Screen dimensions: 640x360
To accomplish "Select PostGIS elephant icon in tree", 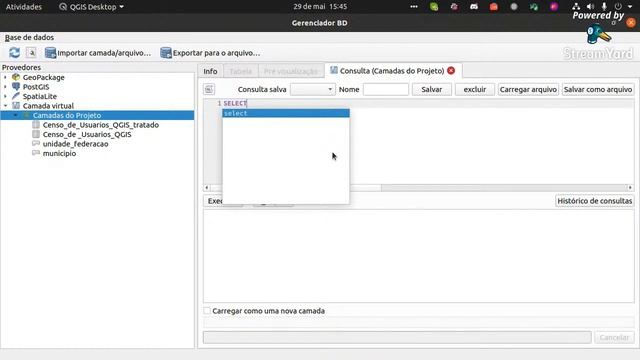I will coord(16,87).
